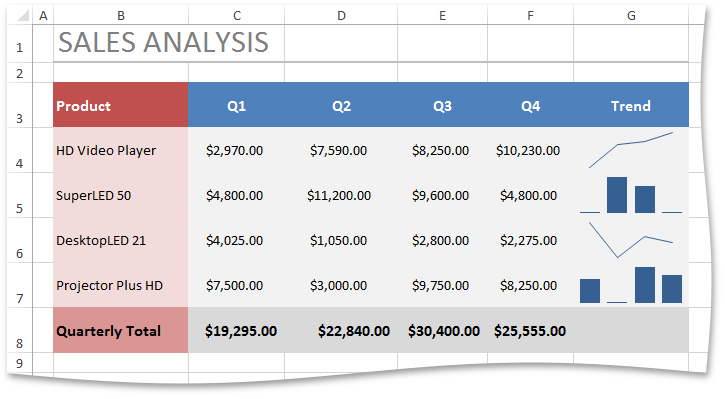This screenshot has width=725, height=399.
Task: Select the Trend header cell
Action: [631, 105]
